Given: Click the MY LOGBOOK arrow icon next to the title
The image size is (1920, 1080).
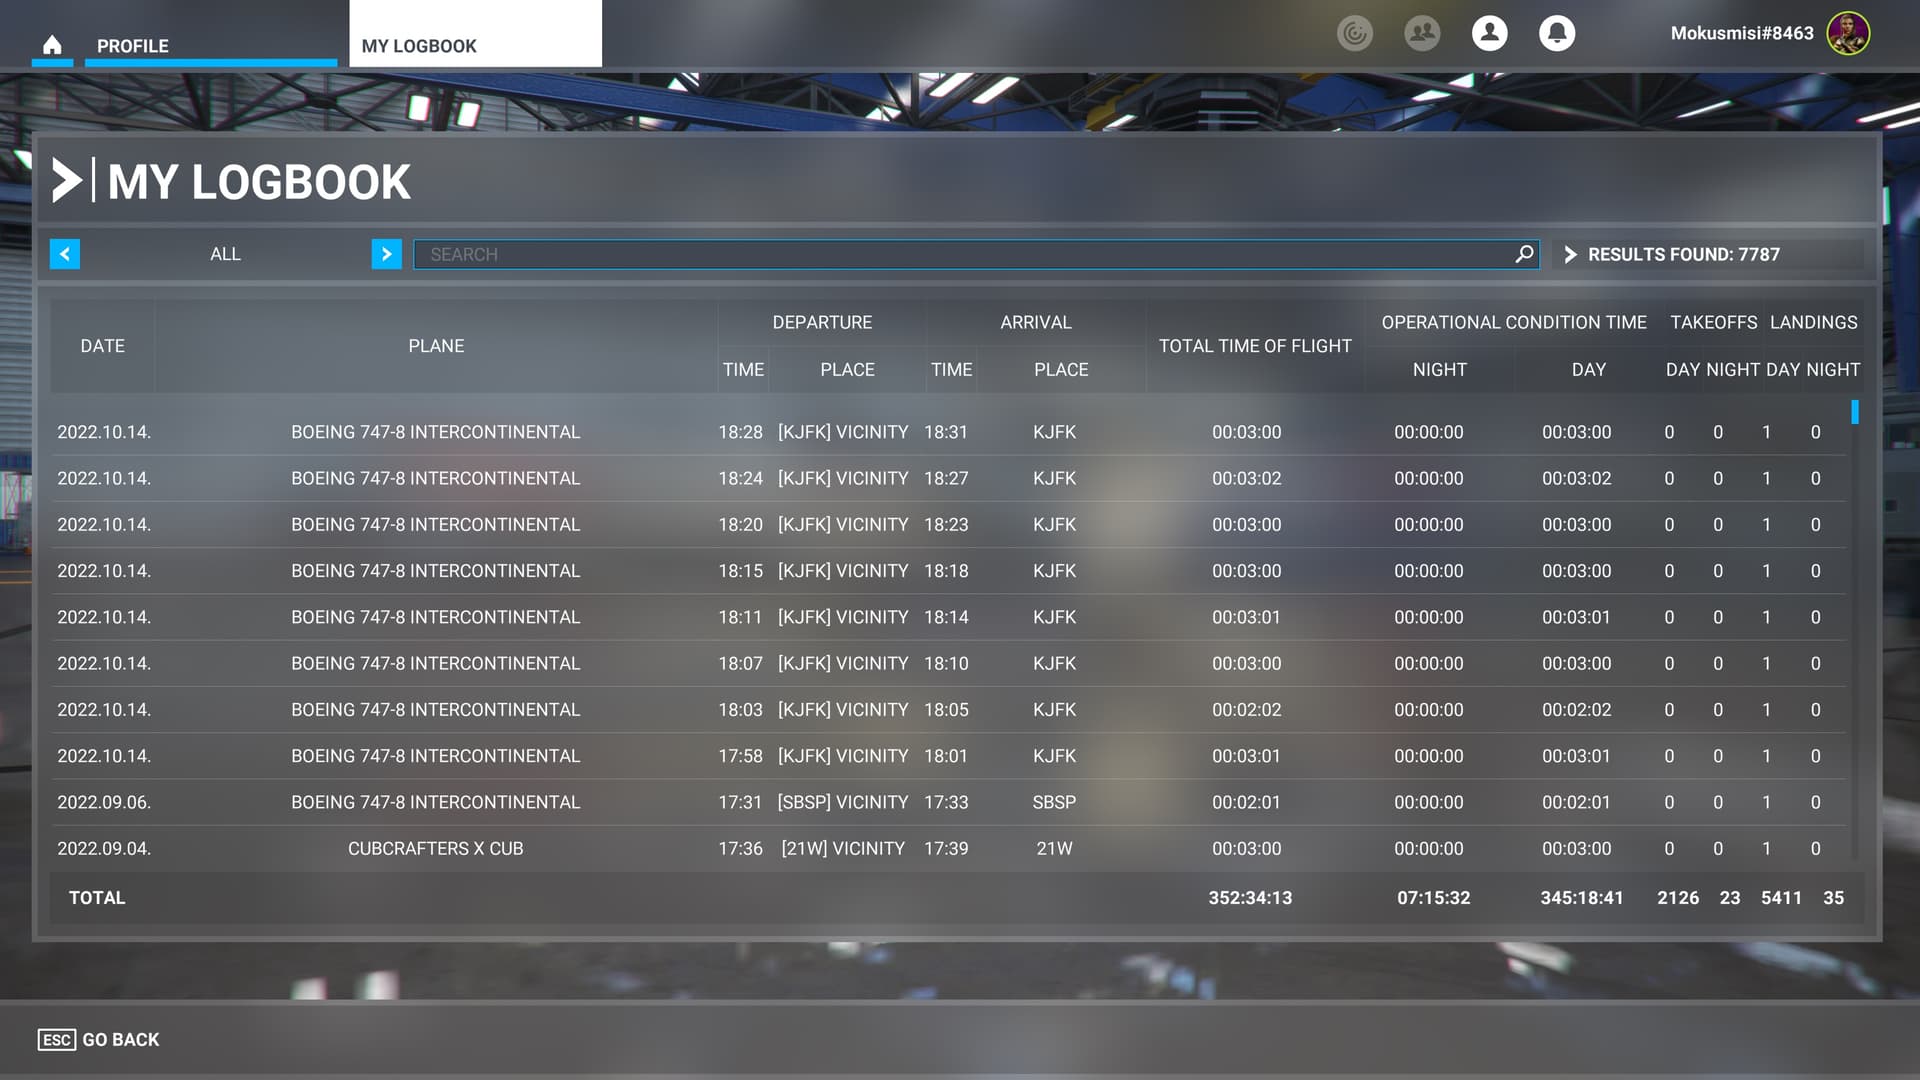Looking at the screenshot, I should [68, 181].
